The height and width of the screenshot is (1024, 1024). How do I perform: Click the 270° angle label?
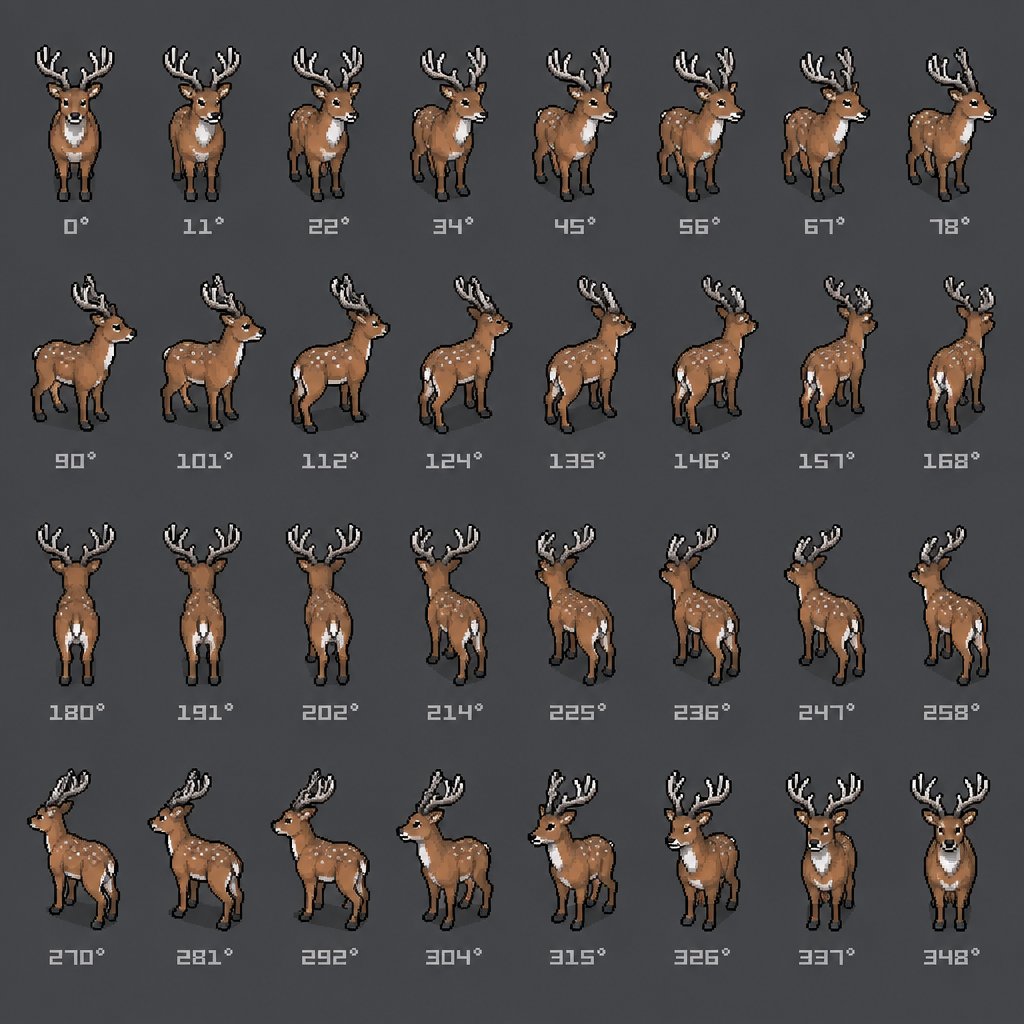[77, 957]
